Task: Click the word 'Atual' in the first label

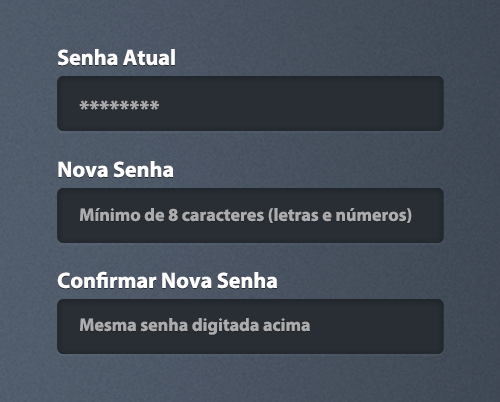Action: coord(149,58)
